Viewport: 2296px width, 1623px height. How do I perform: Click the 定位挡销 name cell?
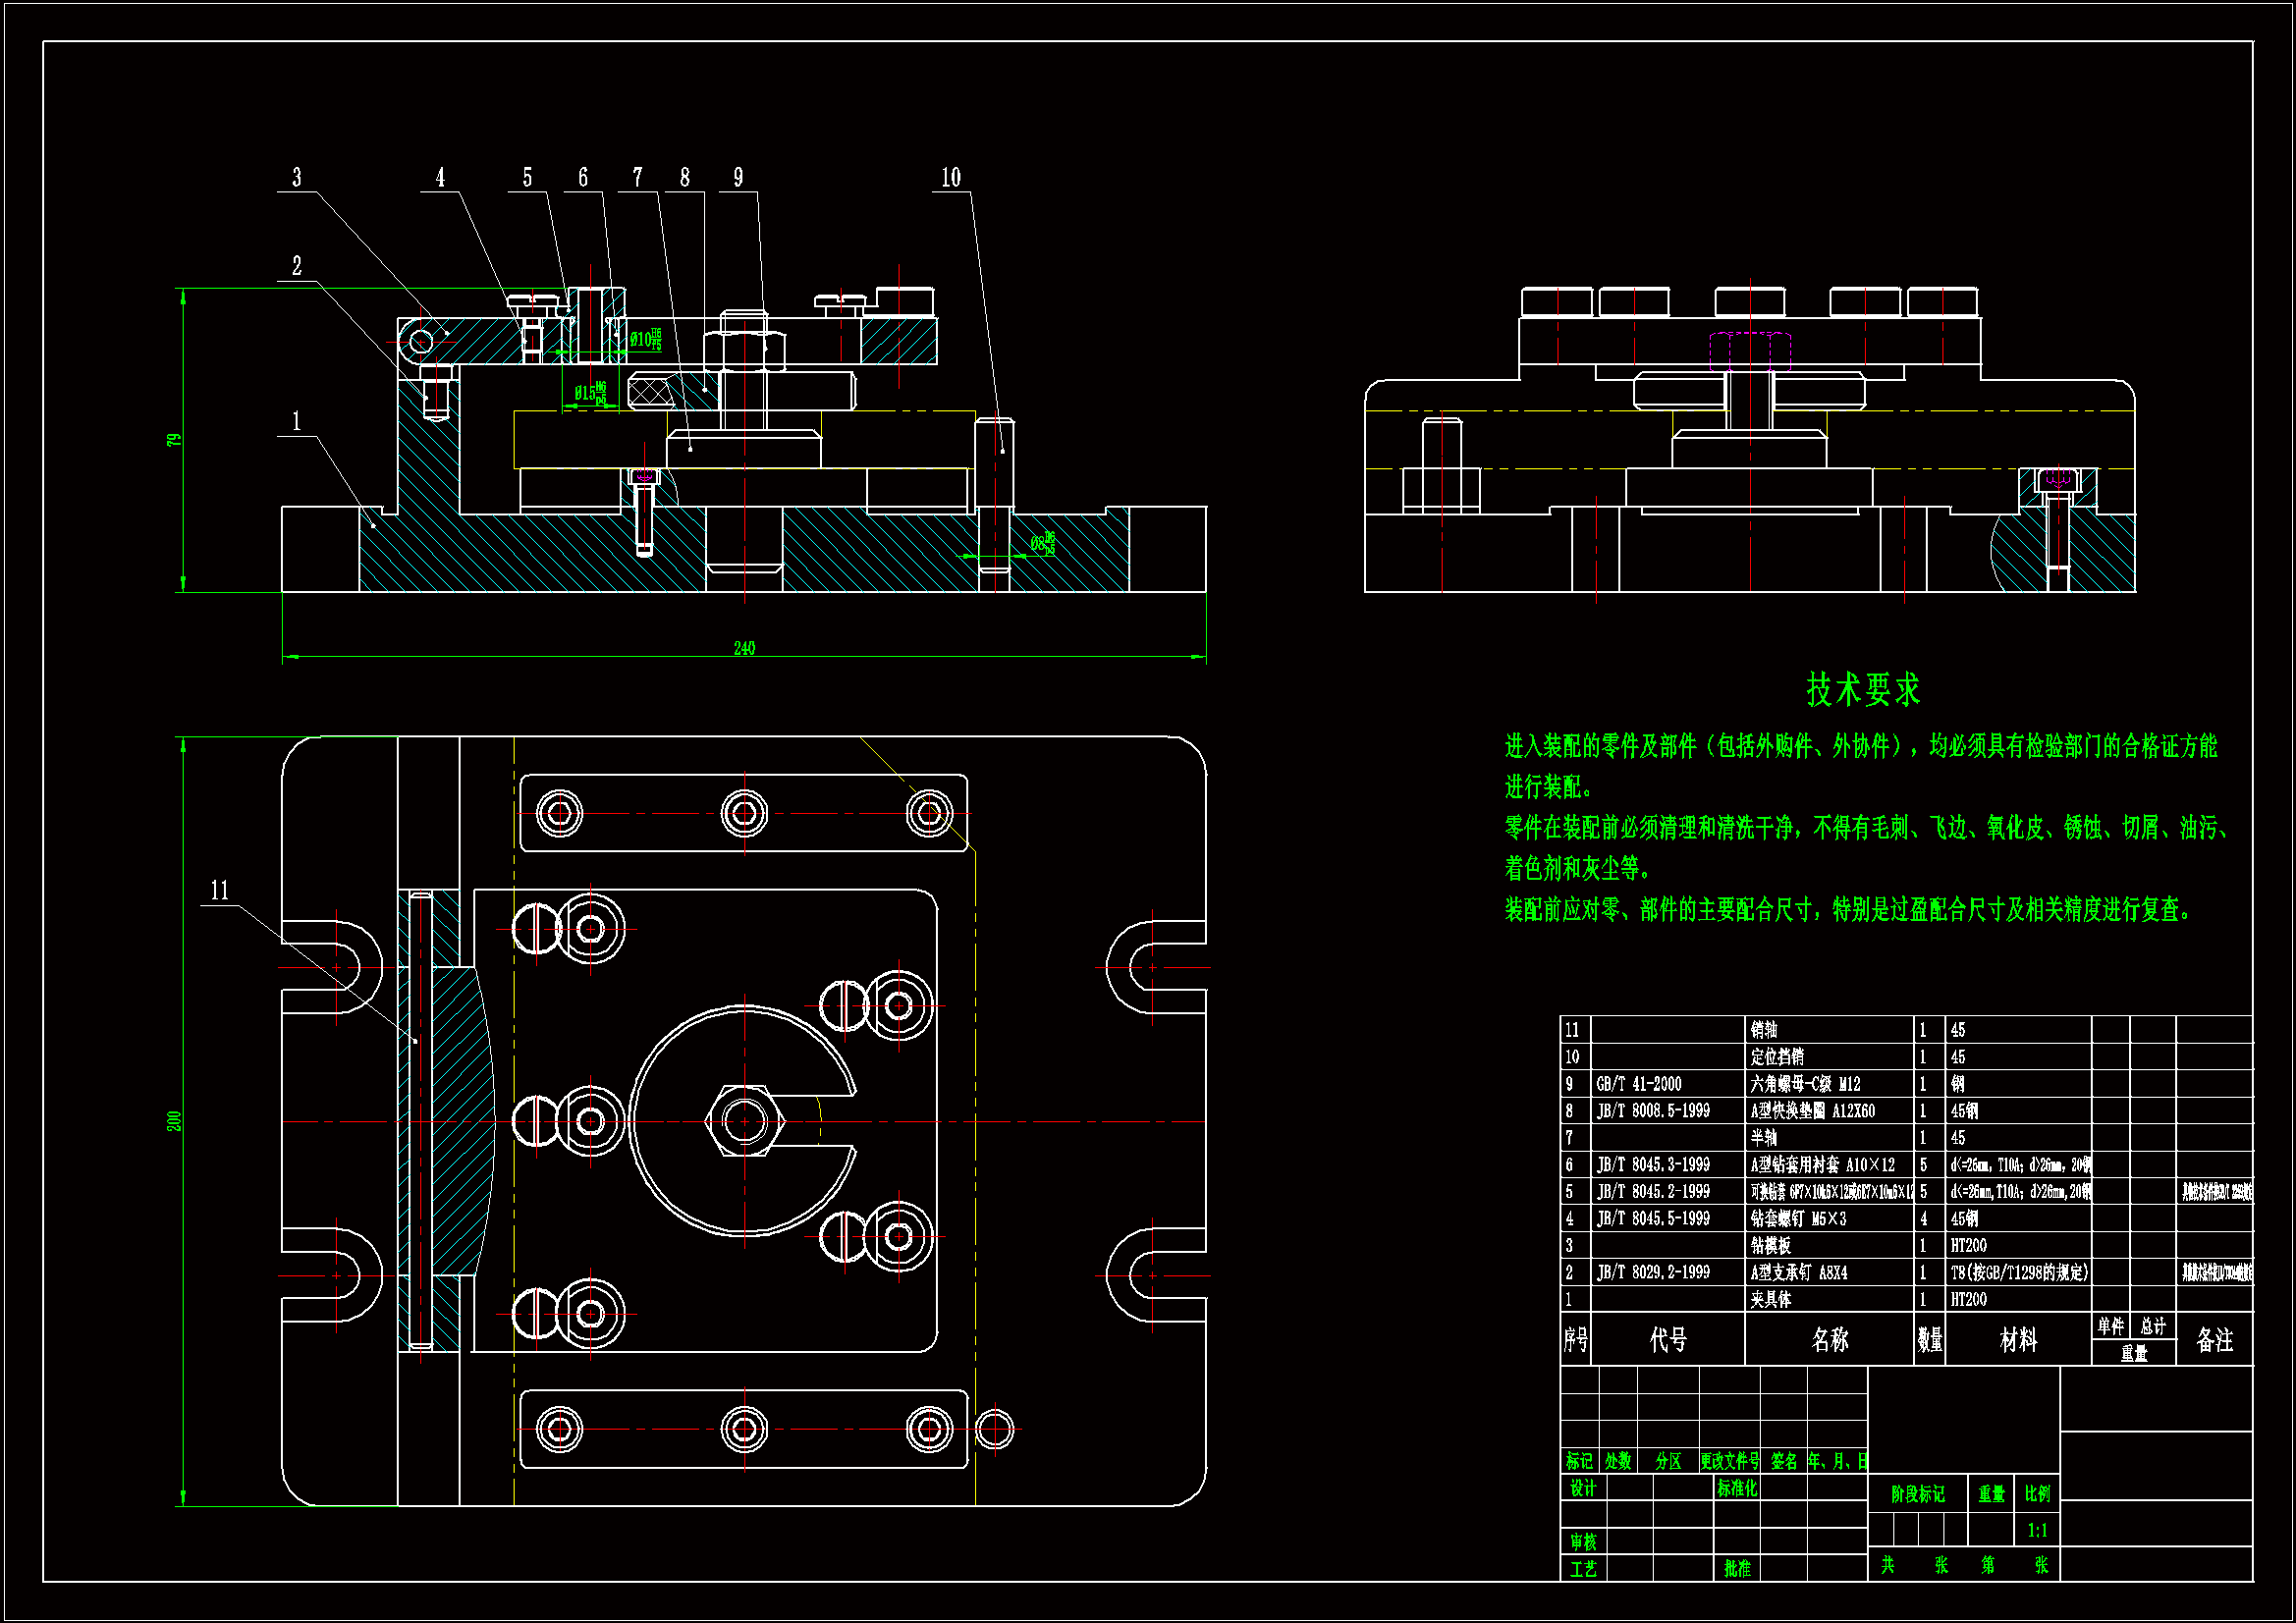[x=1777, y=1057]
